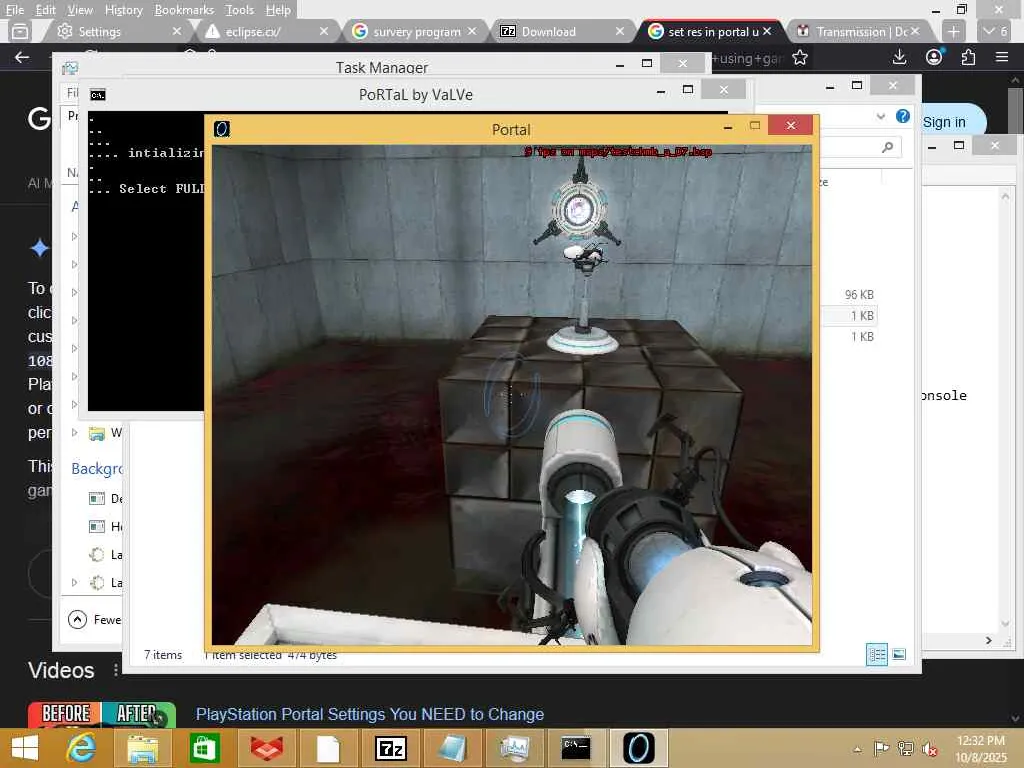The height and width of the screenshot is (768, 1024).
Task: Click the Task Manager title bar icon
Action: (x=70, y=68)
